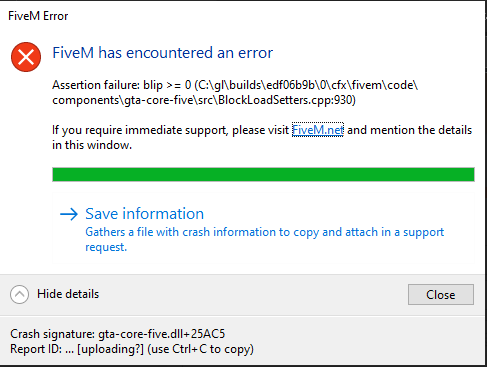Click the Close button
Image resolution: width=487 pixels, height=367 pixels.
coord(441,294)
